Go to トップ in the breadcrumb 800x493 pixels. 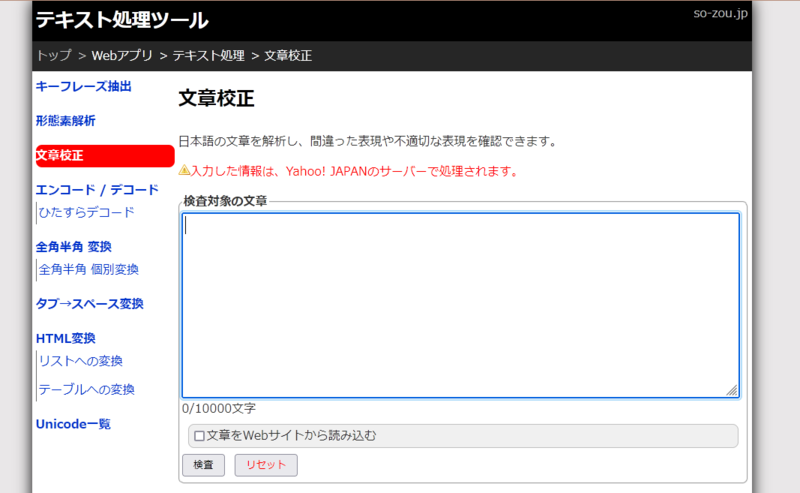point(54,55)
